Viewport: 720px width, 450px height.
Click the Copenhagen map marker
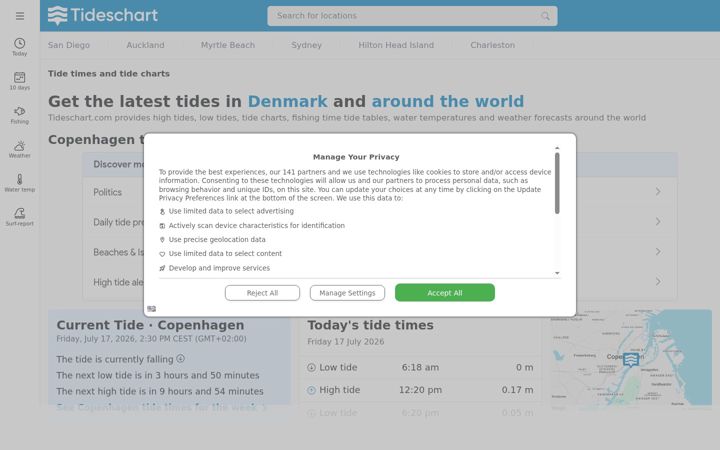point(631,359)
